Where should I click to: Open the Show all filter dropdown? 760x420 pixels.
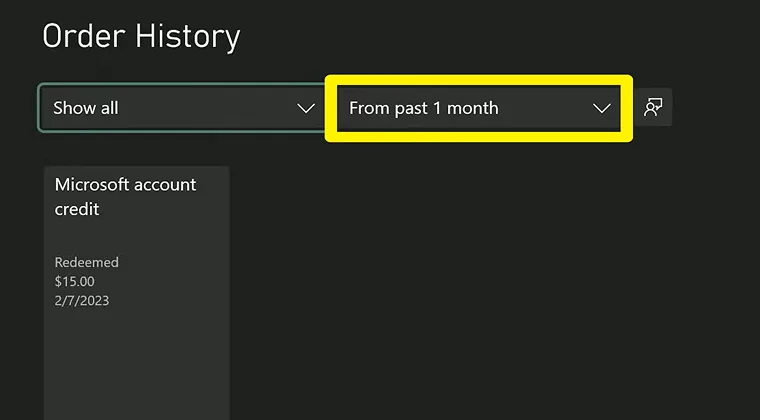coord(180,108)
